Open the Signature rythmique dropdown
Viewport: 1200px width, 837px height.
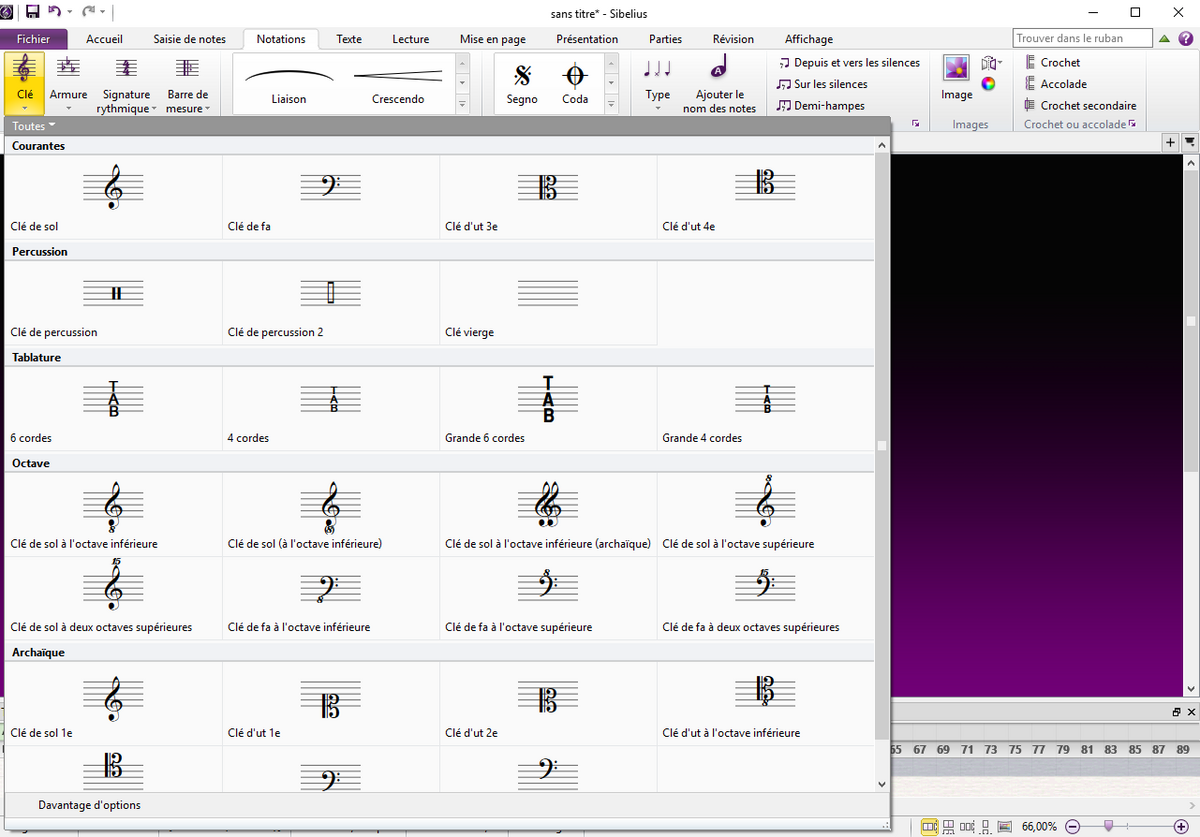tap(126, 83)
